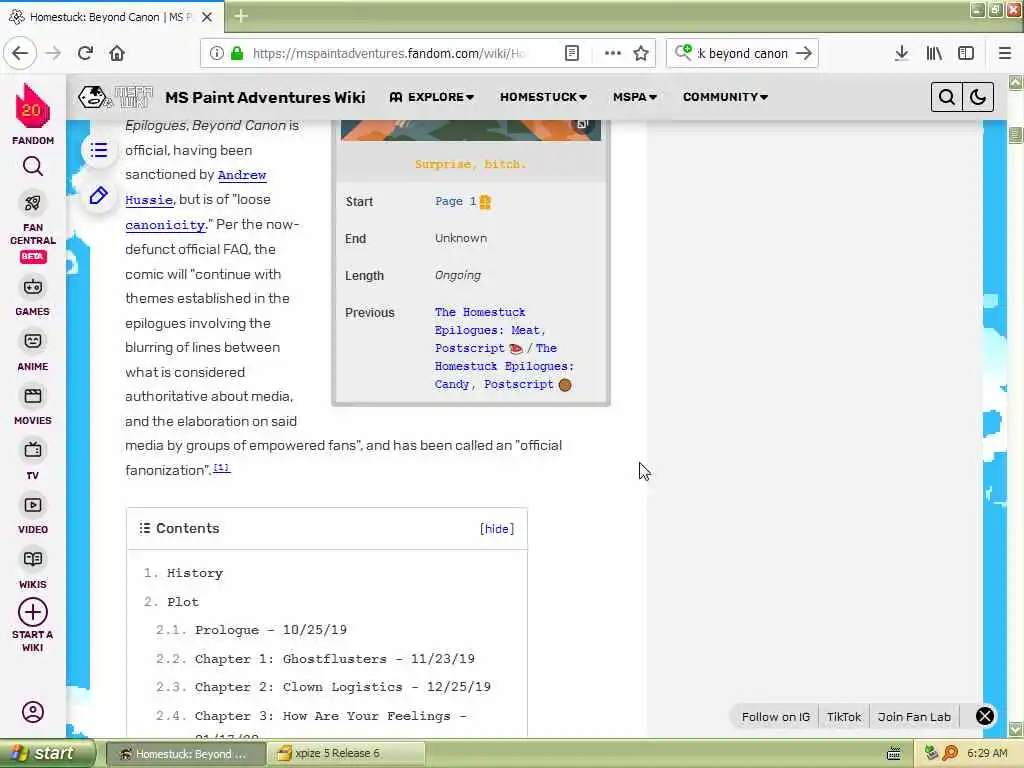Expand the Community menu
Screen dimensions: 1024x768
[x=726, y=97]
